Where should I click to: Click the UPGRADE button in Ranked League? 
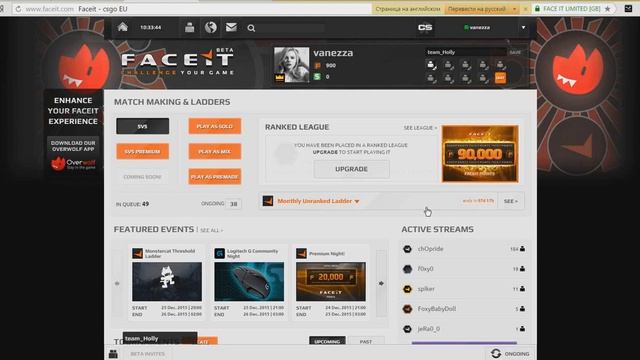pos(351,169)
